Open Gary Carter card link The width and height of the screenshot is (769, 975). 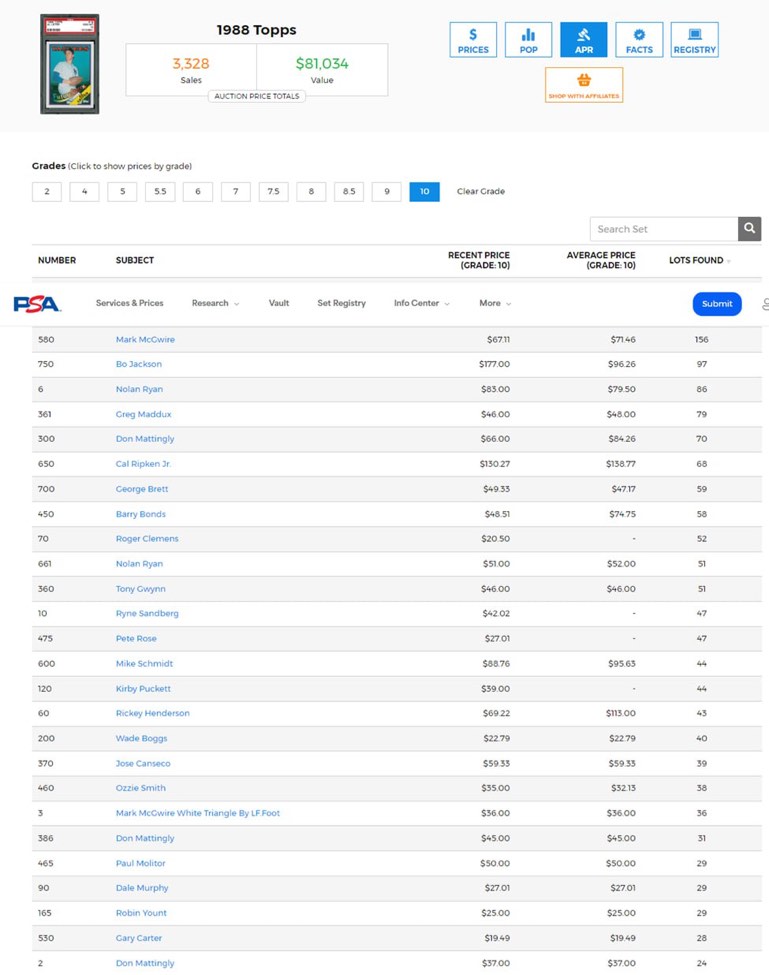(x=139, y=938)
